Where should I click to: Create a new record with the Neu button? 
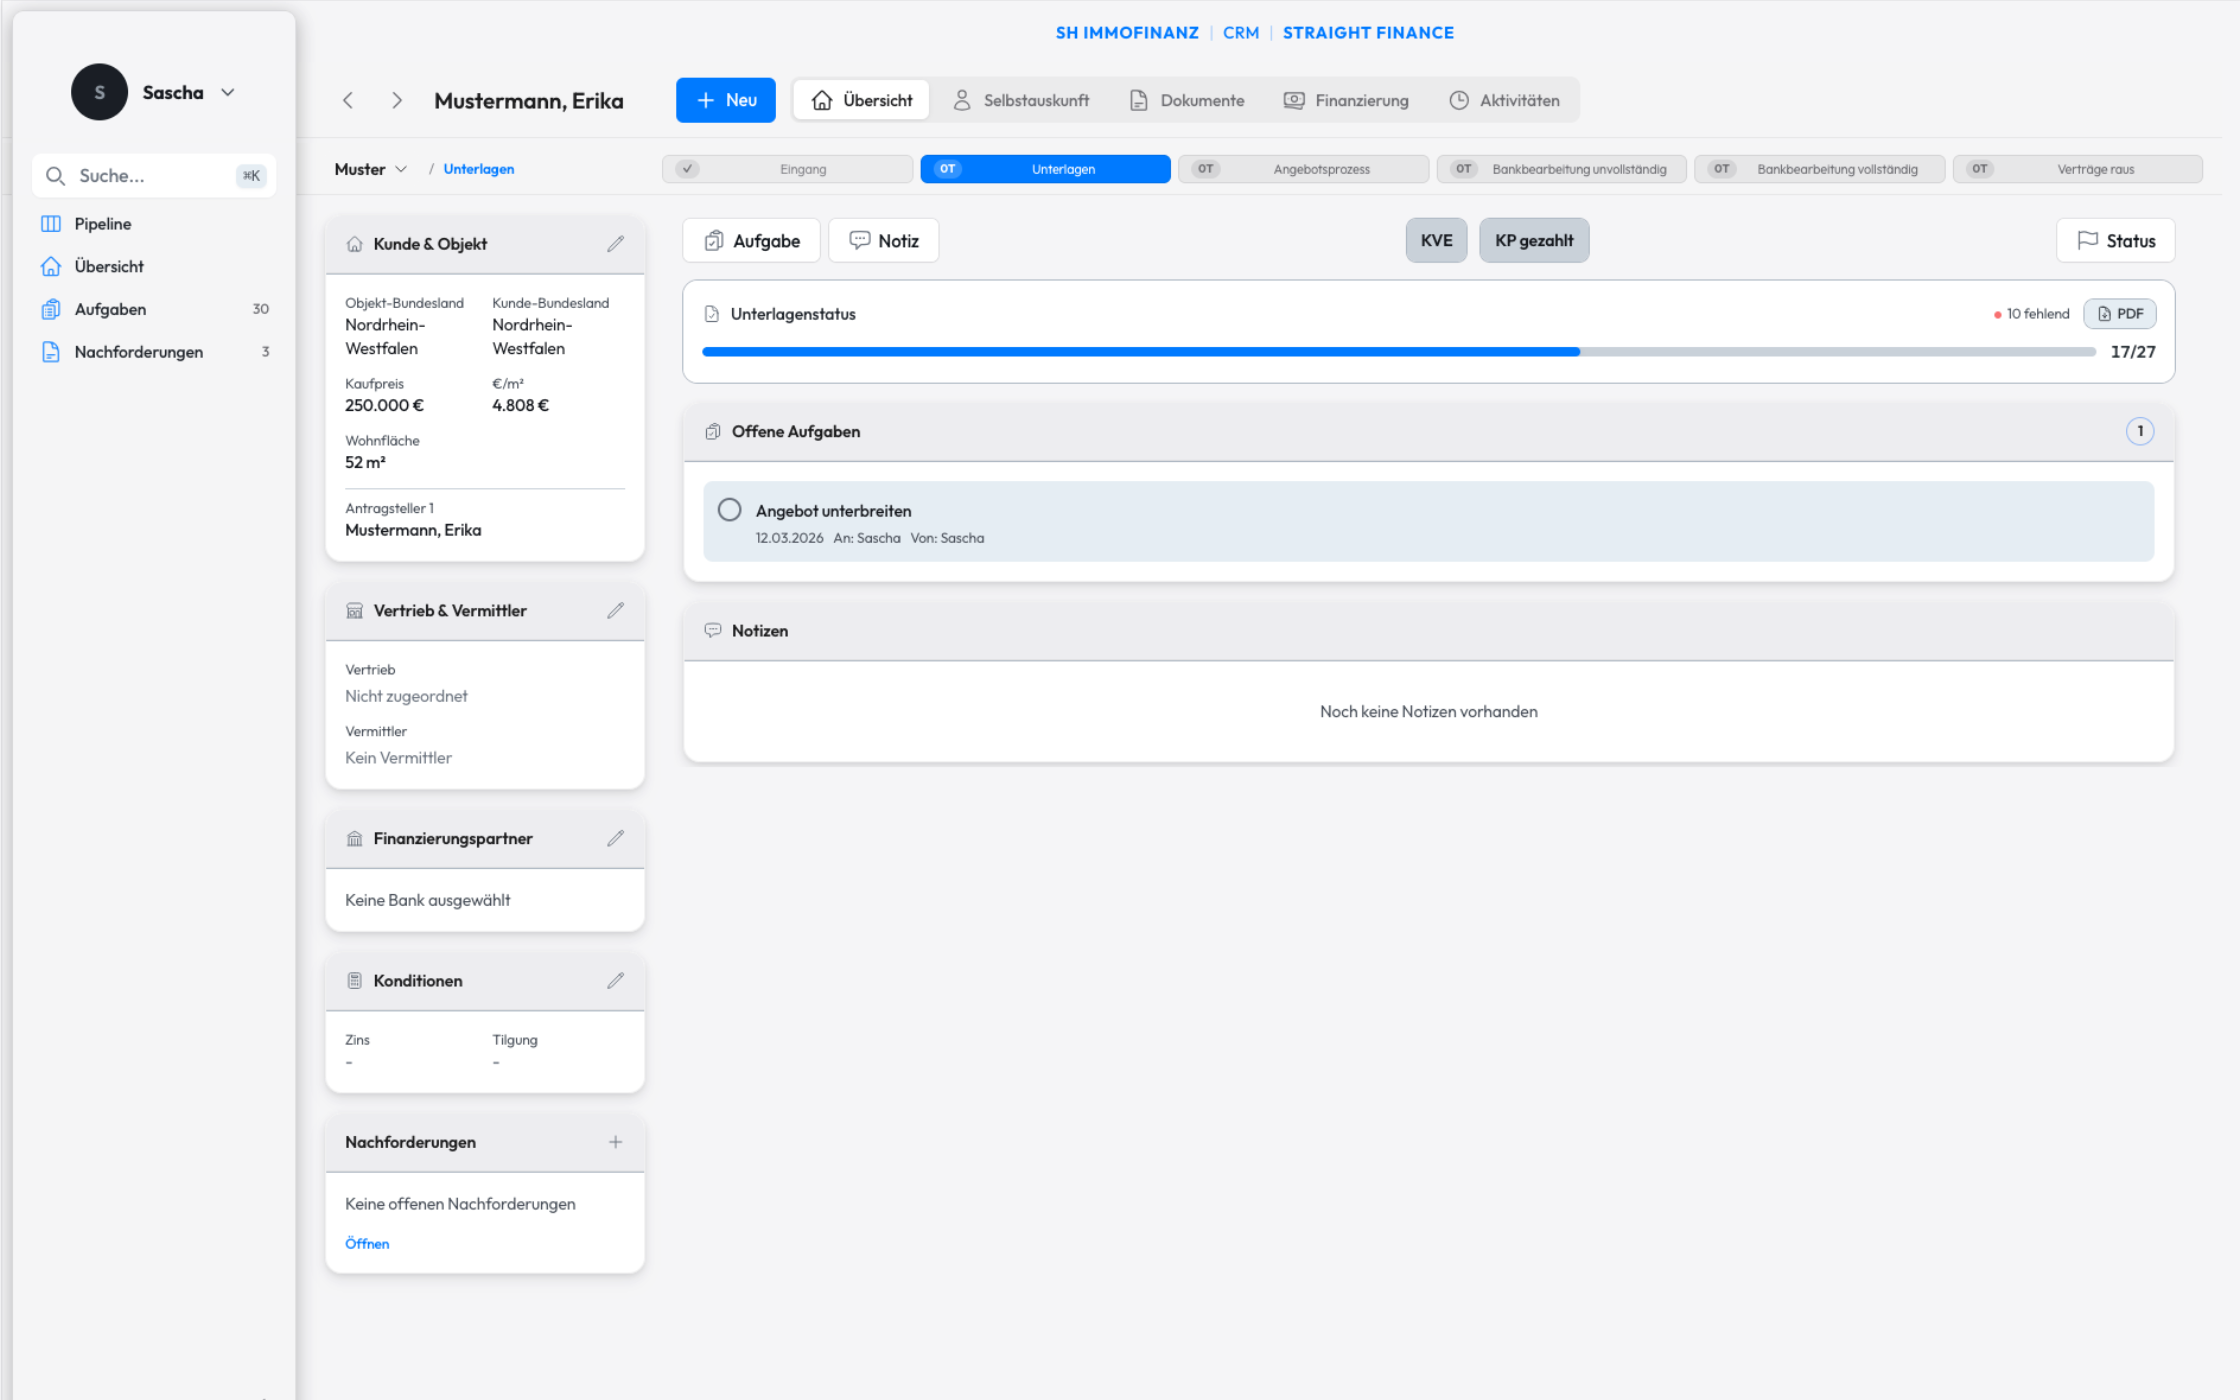725,100
